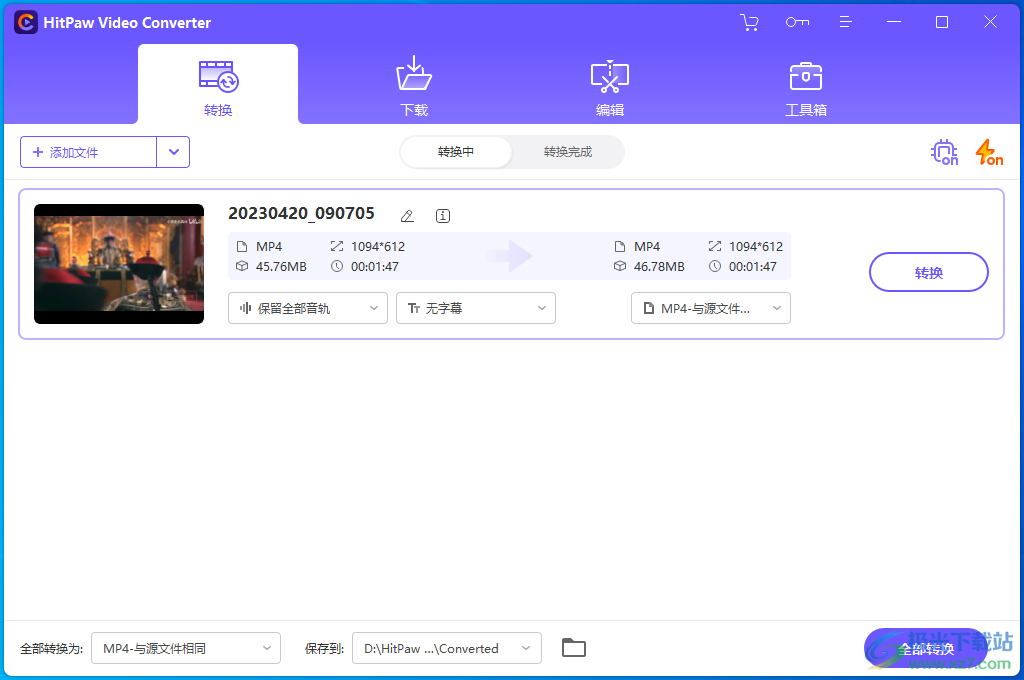
Task: Open the folder icon to browse save location
Action: 573,648
